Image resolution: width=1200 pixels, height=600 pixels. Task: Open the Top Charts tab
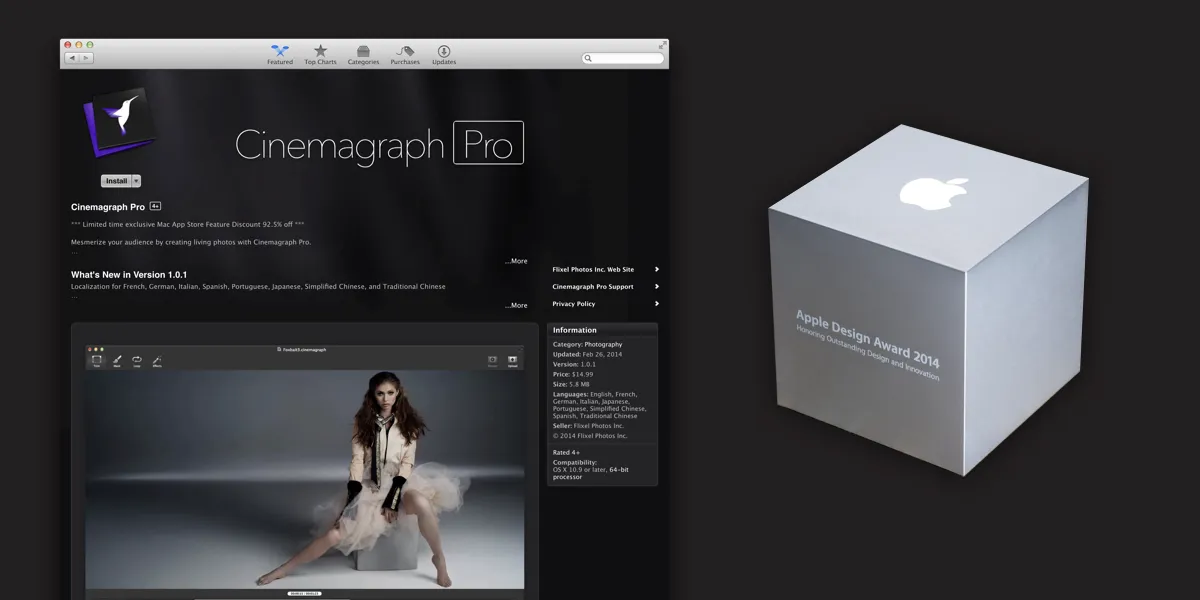pyautogui.click(x=320, y=55)
